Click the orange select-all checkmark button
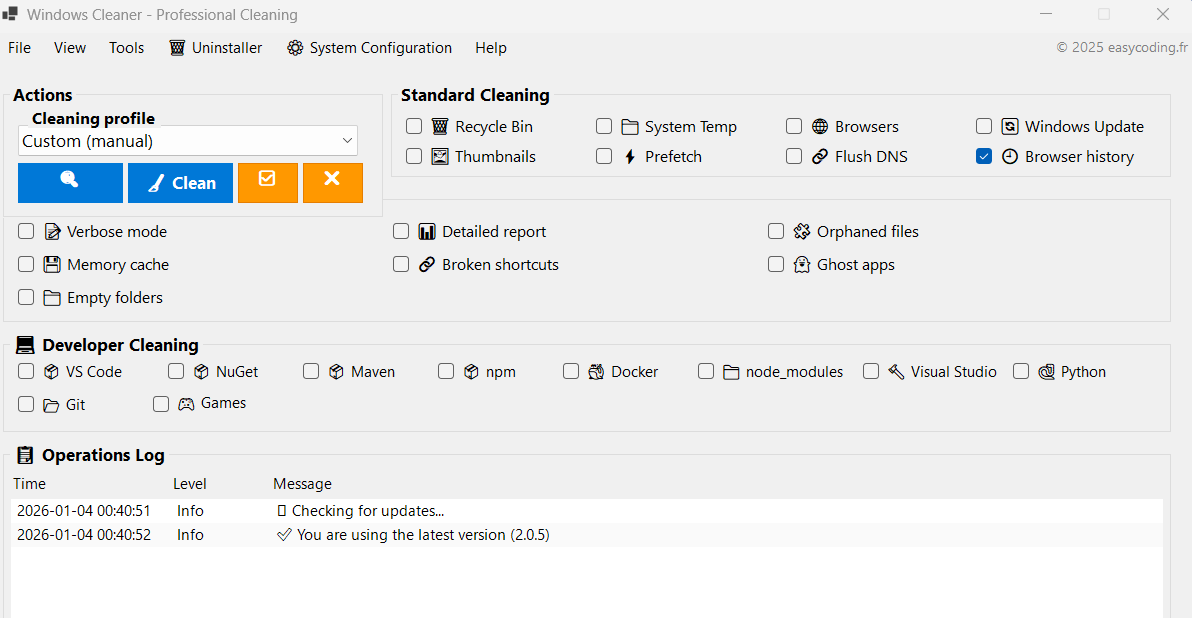Screen dimensions: 1192x618 [x=268, y=182]
